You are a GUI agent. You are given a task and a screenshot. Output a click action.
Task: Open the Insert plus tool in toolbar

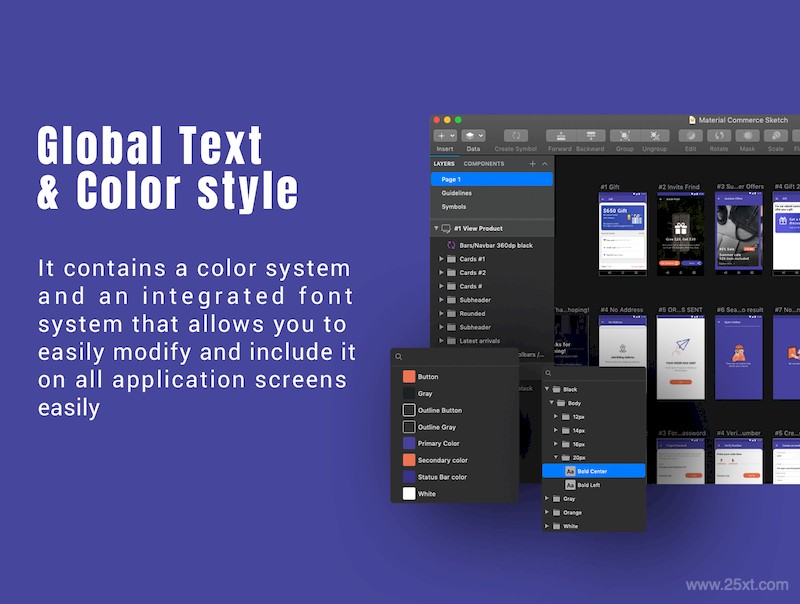click(x=445, y=136)
